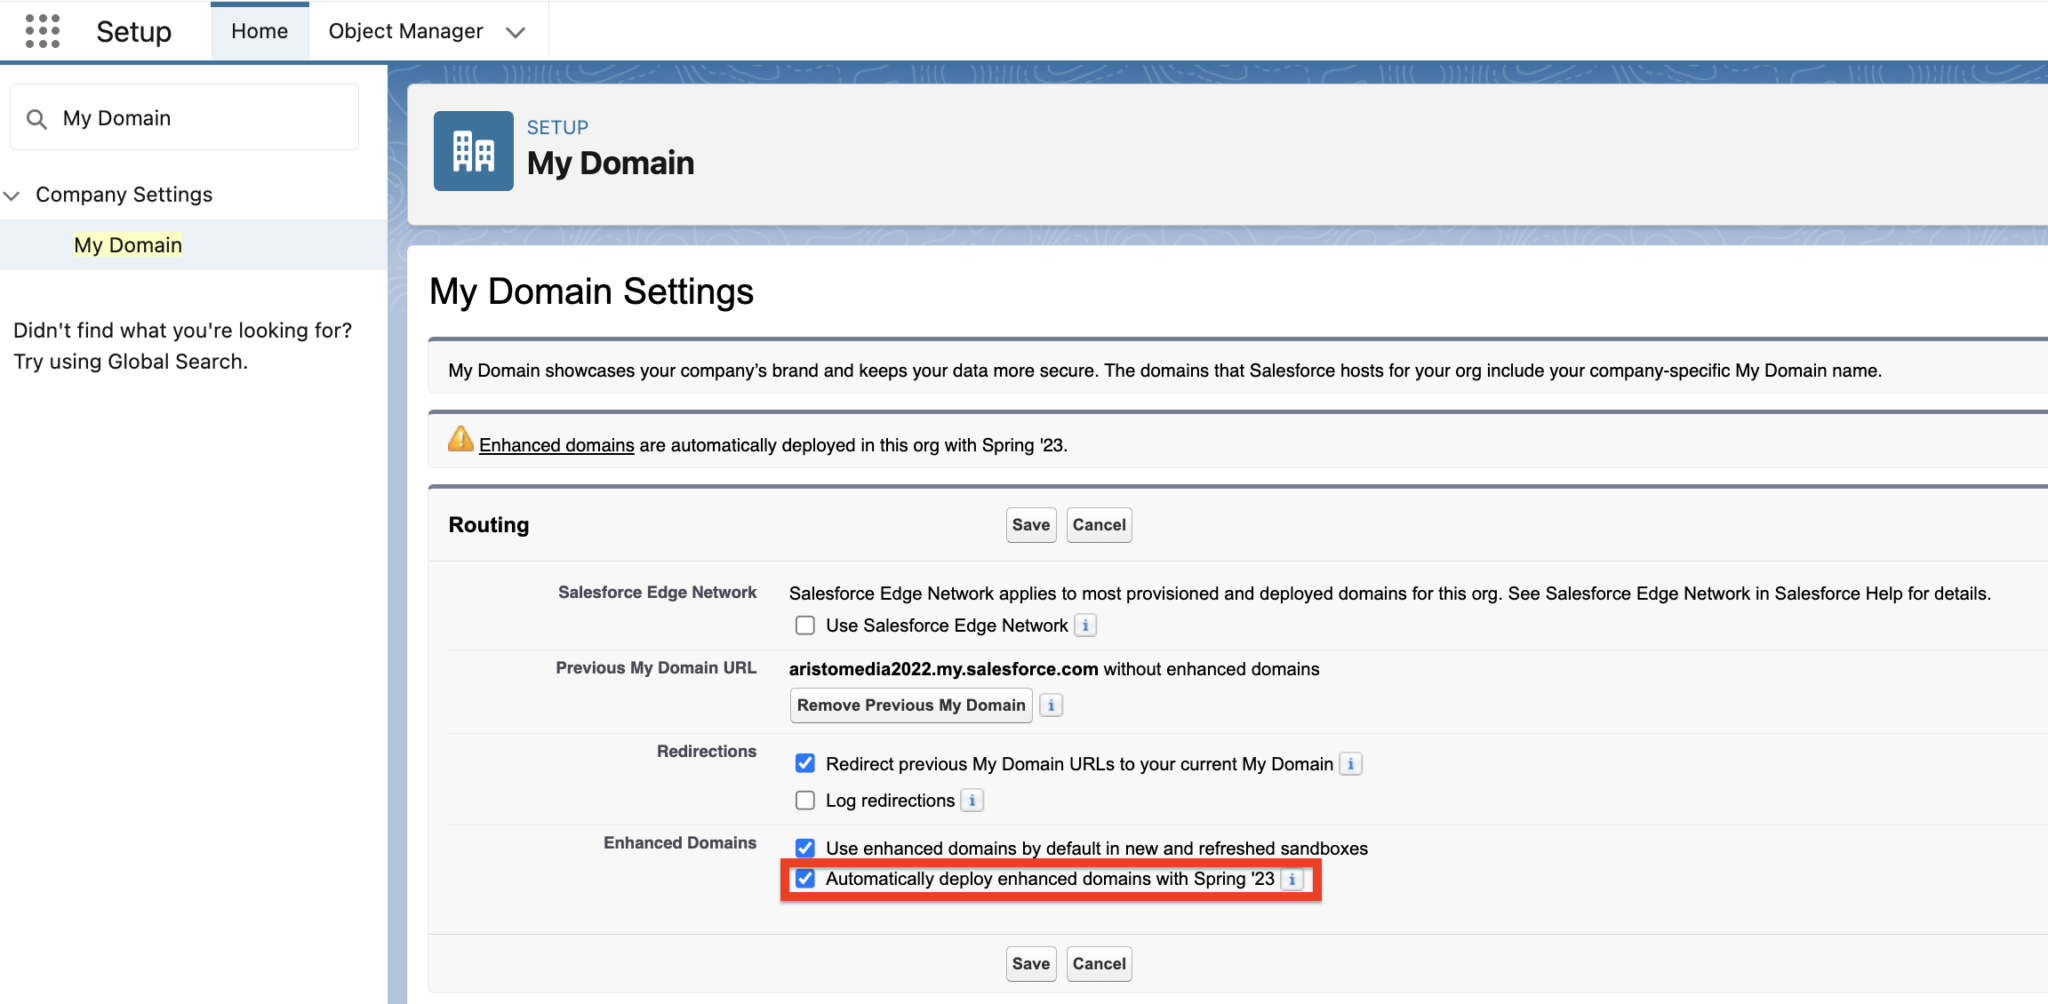This screenshot has height=1004, width=2048.
Task: Select My Domain under Company Settings
Action: click(x=127, y=244)
